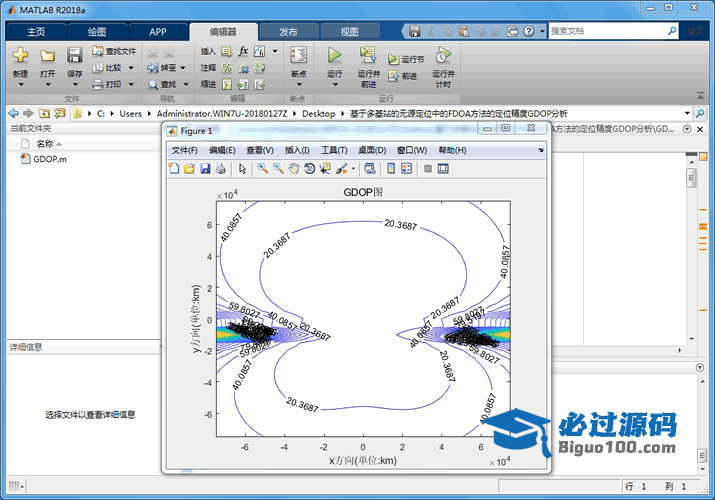The width and height of the screenshot is (715, 500).
Task: Click the 查找 (Find) magnifier button
Action: [162, 84]
